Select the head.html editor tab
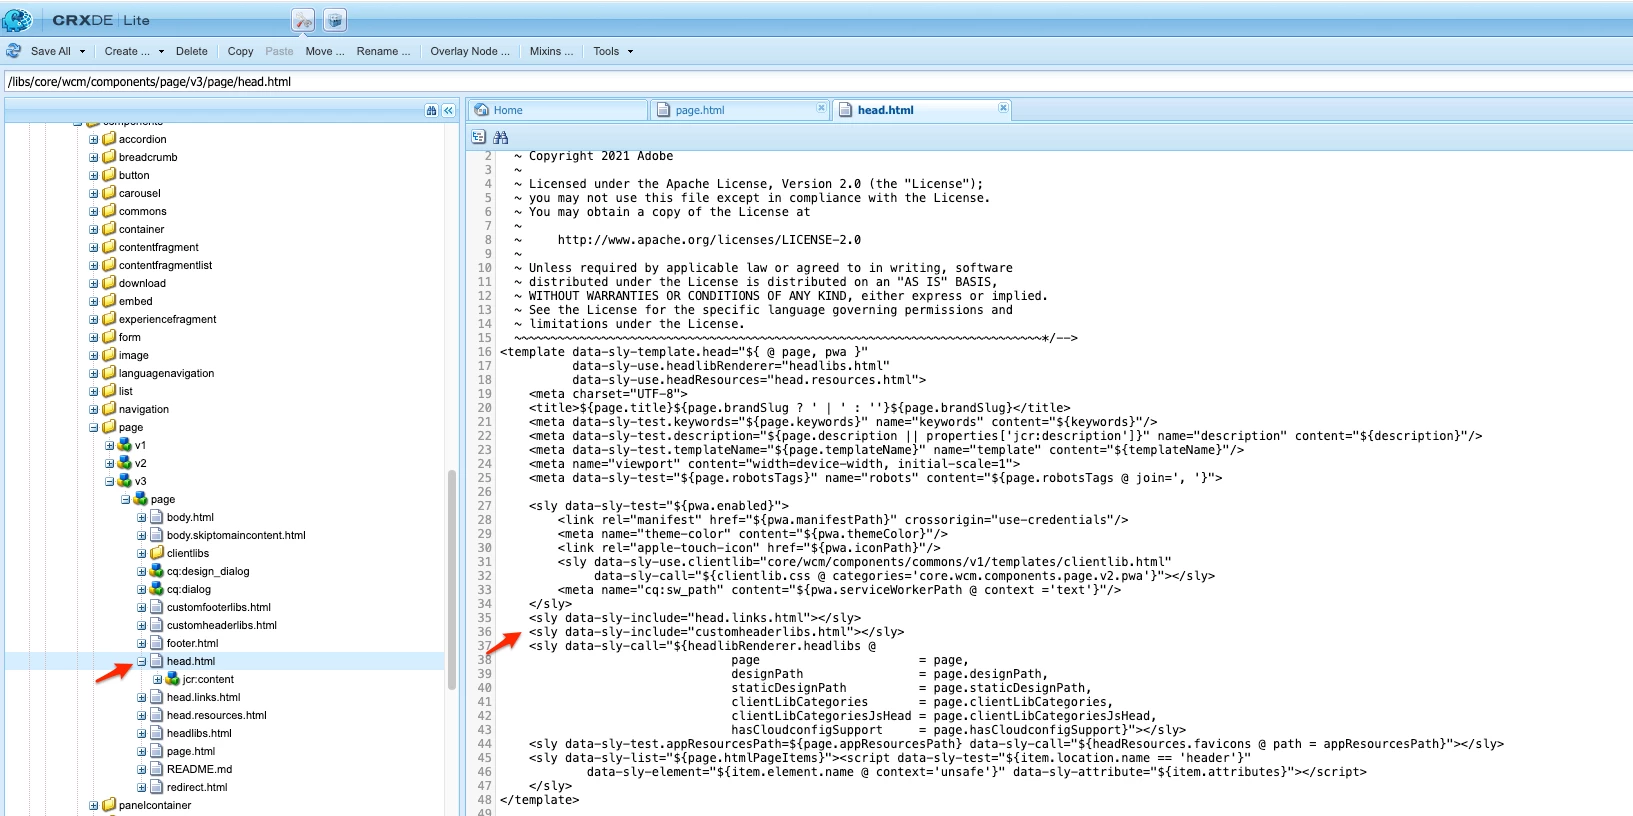 coord(922,110)
